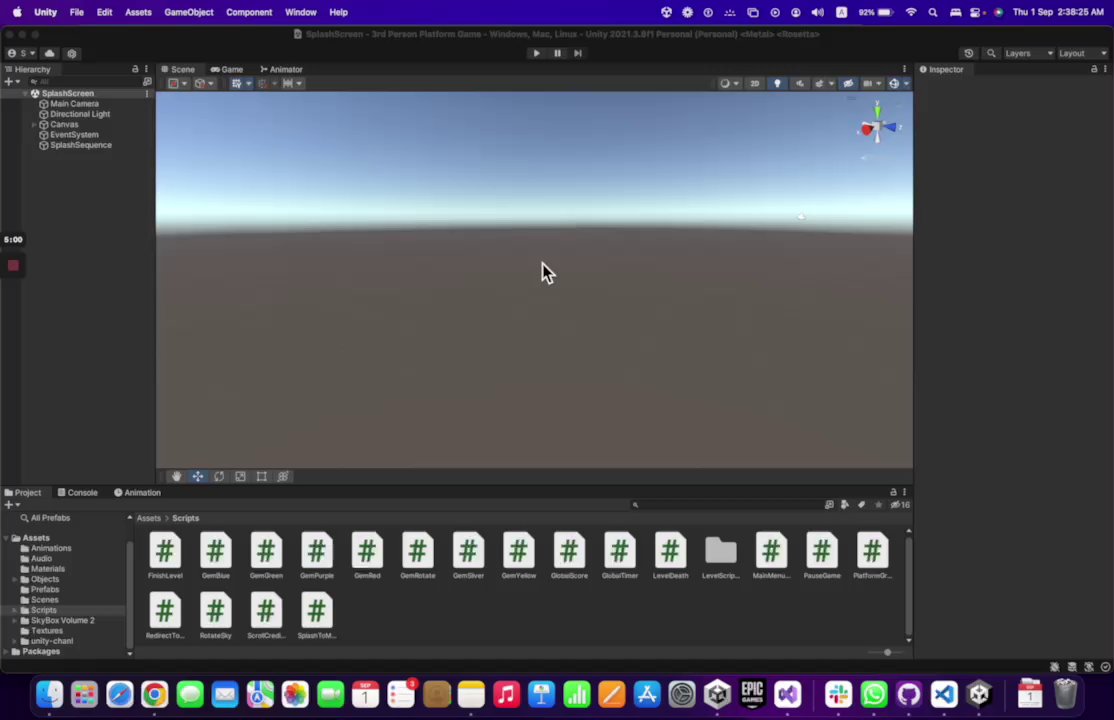
Task: Select the Transform tool in Scene view
Action: tap(283, 476)
